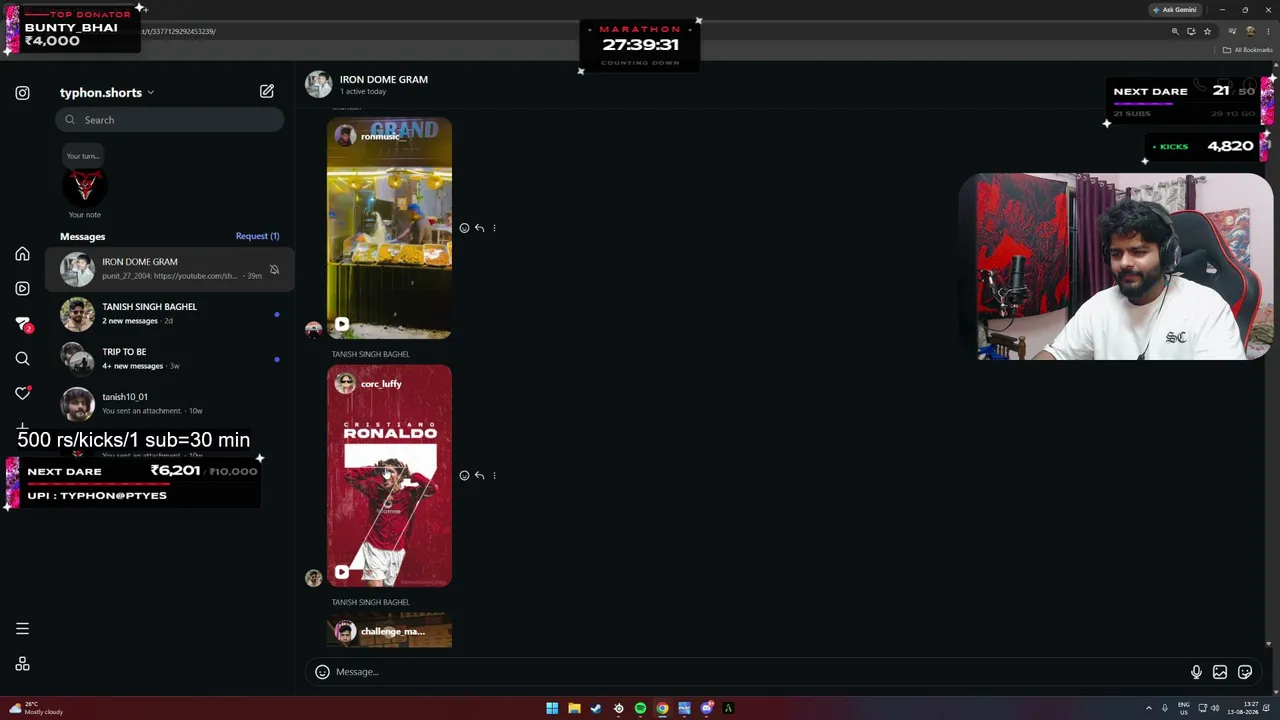
Task: Show hidden icons in the system tray
Action: coord(1148,708)
